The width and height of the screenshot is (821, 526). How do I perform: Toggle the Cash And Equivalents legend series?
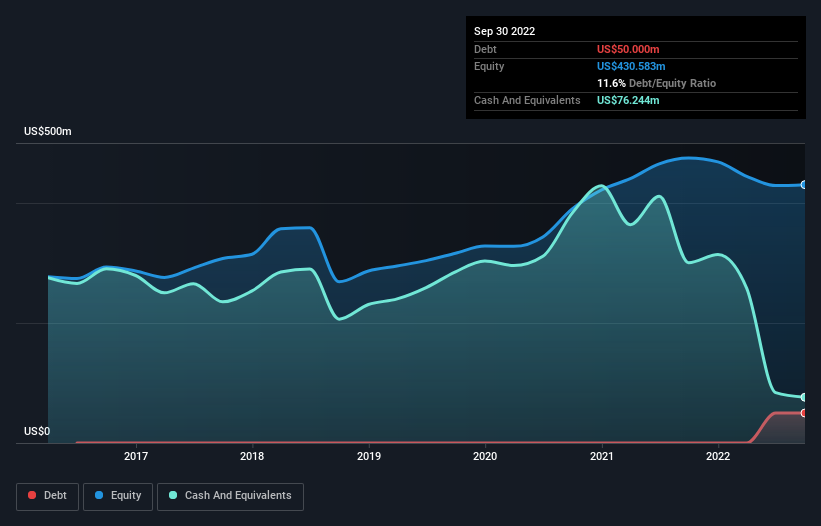[230, 496]
